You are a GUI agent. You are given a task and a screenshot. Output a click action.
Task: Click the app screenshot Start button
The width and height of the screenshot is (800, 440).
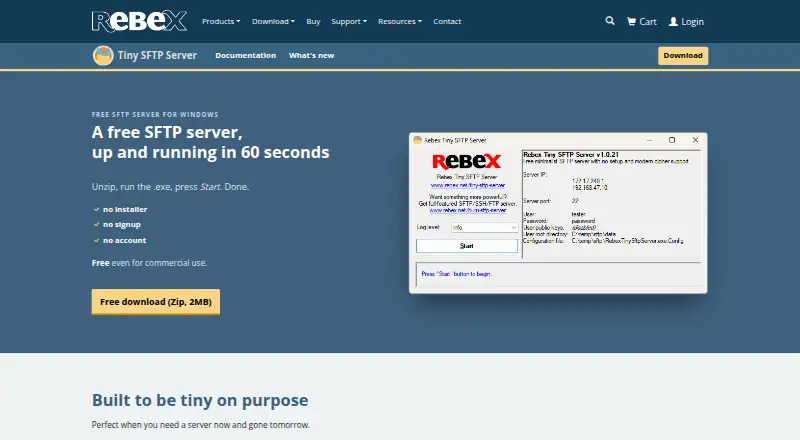coord(467,246)
